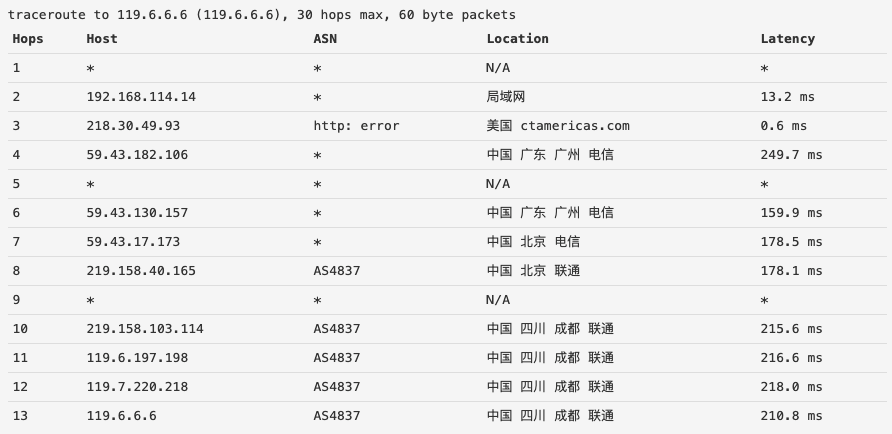Click the 210.8 ms latency value
Image resolution: width=892 pixels, height=434 pixels.
click(x=791, y=416)
